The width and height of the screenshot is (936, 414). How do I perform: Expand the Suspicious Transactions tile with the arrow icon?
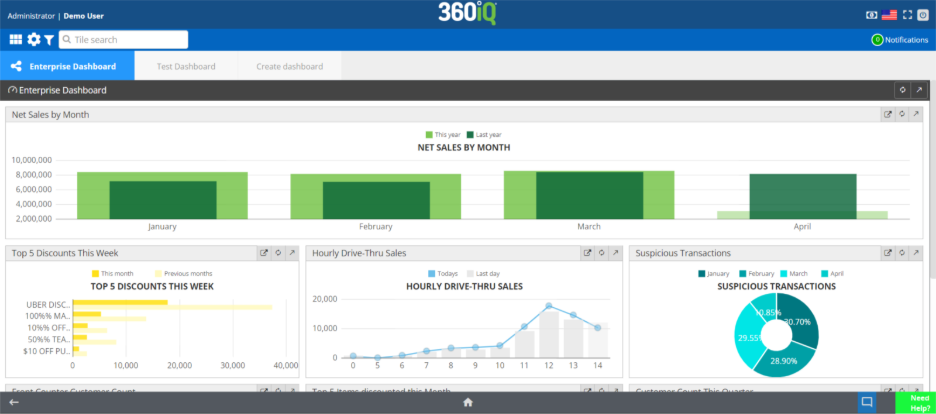point(915,253)
